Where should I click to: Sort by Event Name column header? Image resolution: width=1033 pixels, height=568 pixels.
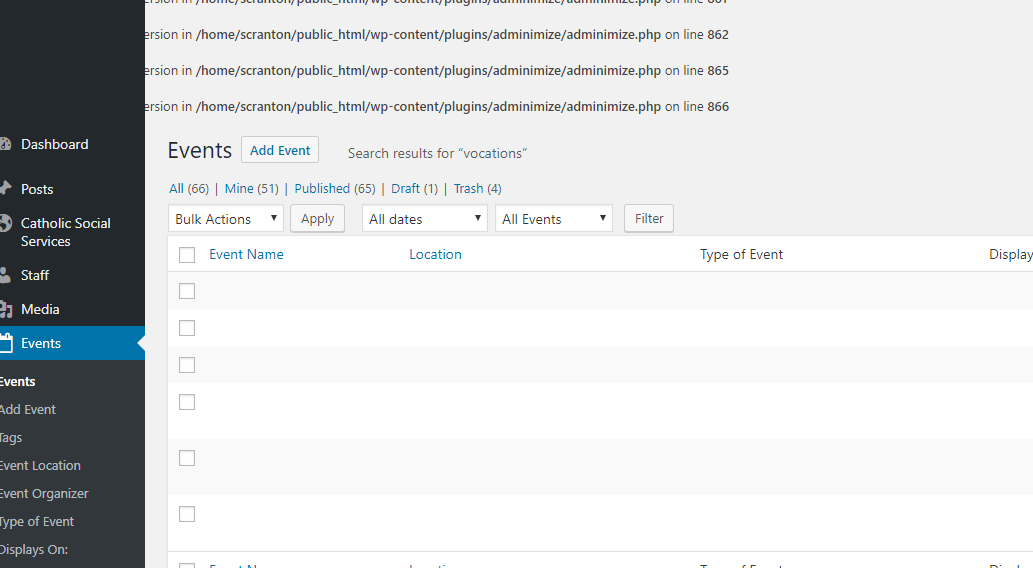tap(246, 254)
